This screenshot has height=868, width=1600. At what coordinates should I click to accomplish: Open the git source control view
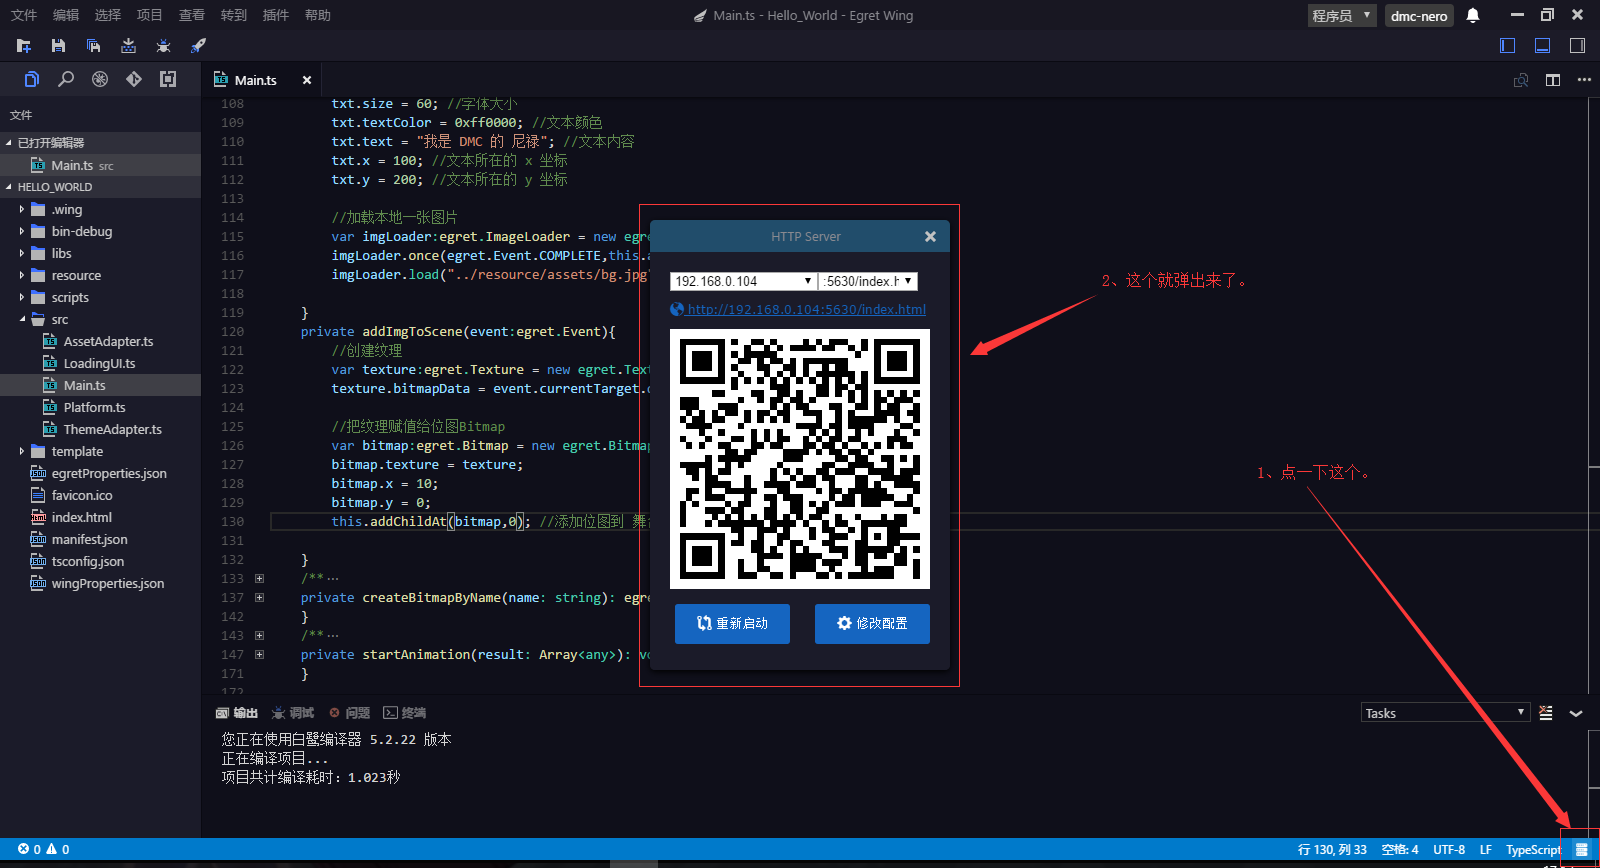pos(134,79)
